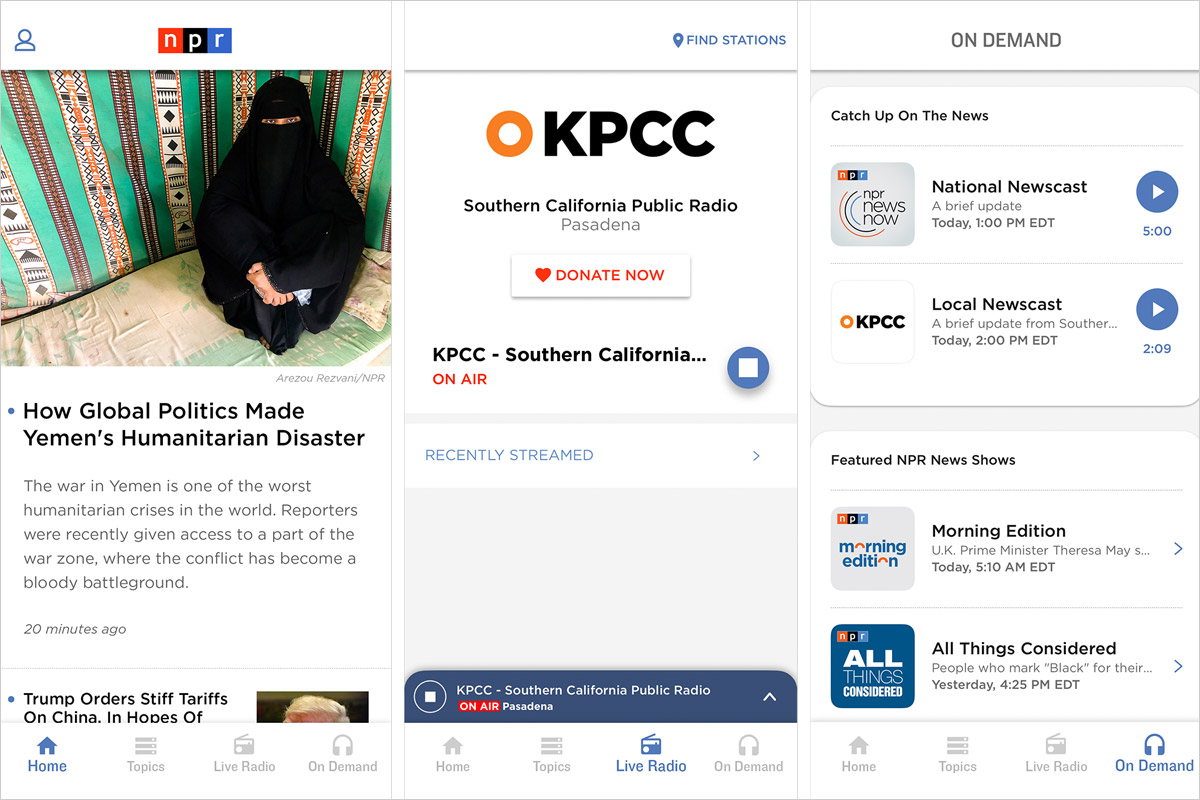Switch to Topics tab in left screen
The height and width of the screenshot is (800, 1200).
[145, 755]
